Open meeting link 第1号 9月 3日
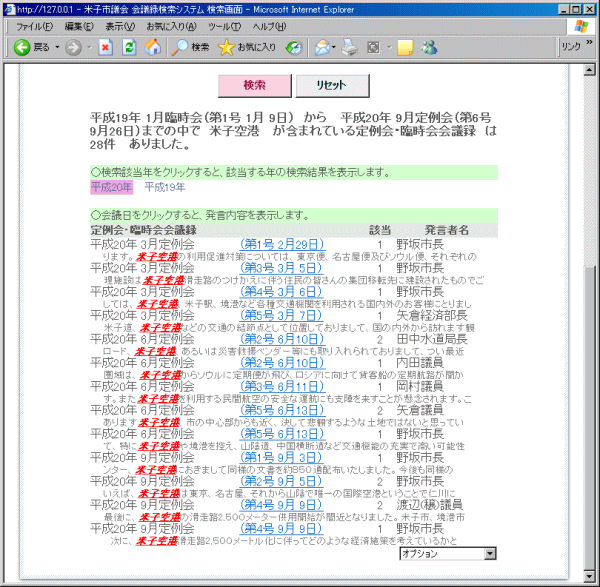The height and width of the screenshot is (587, 600). [x=281, y=458]
